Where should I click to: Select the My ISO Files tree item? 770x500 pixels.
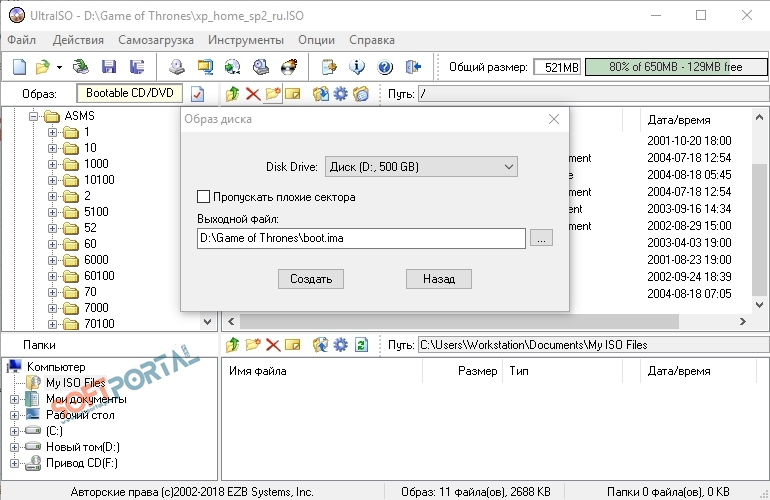[x=76, y=383]
